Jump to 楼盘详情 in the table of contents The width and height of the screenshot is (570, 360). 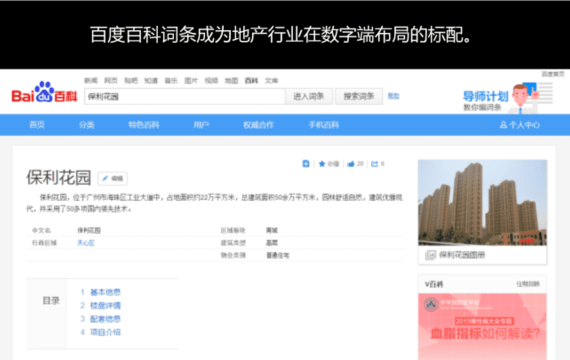point(105,305)
